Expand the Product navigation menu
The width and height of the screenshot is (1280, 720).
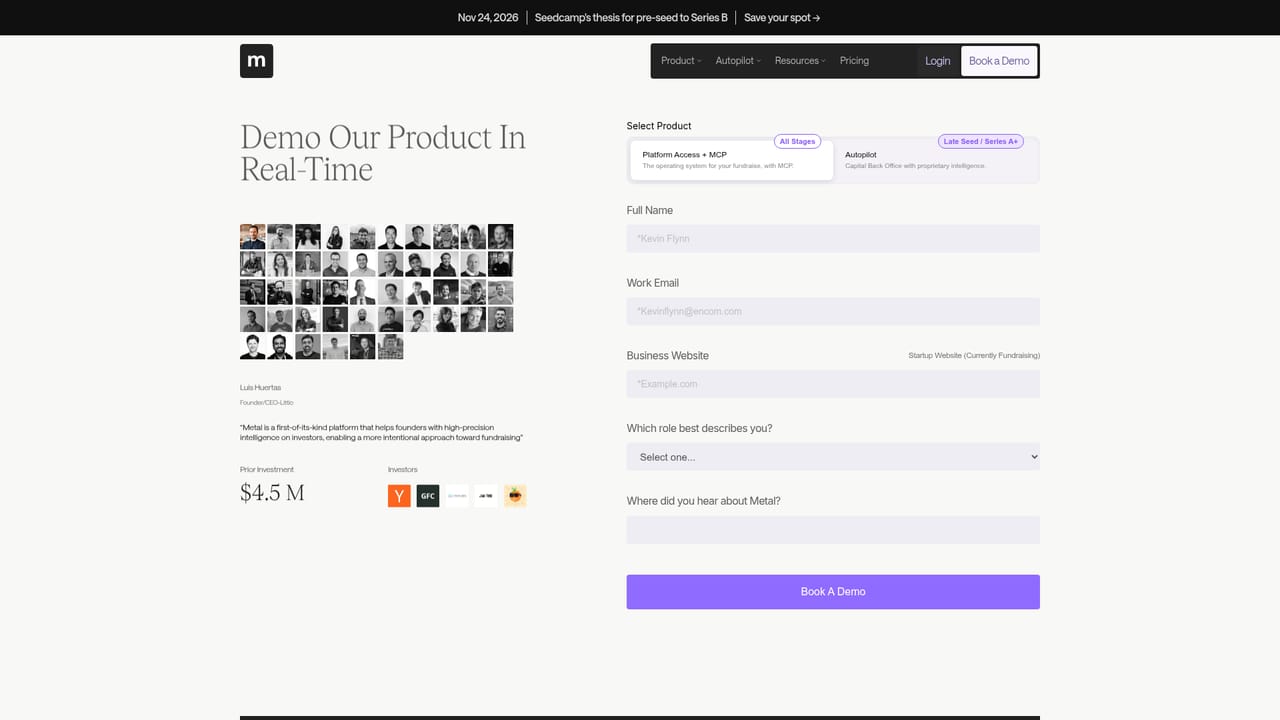pyautogui.click(x=681, y=61)
